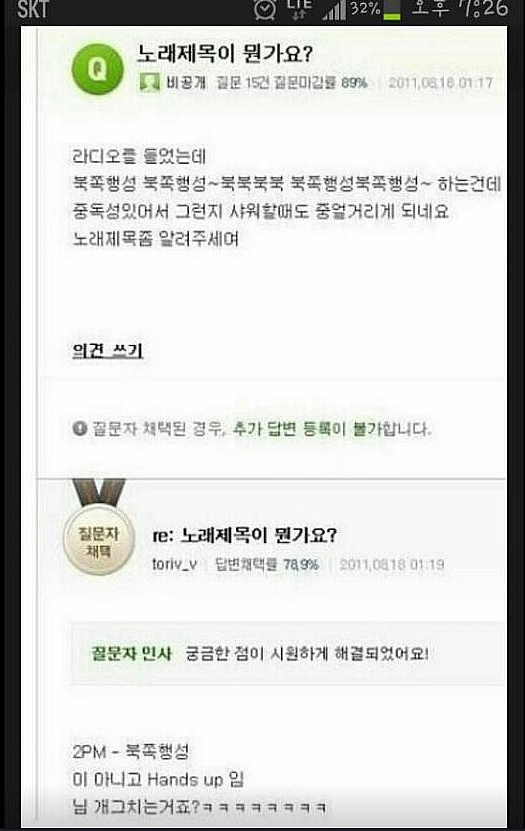
Task: Tap the alarm clock status icon
Action: (265, 9)
